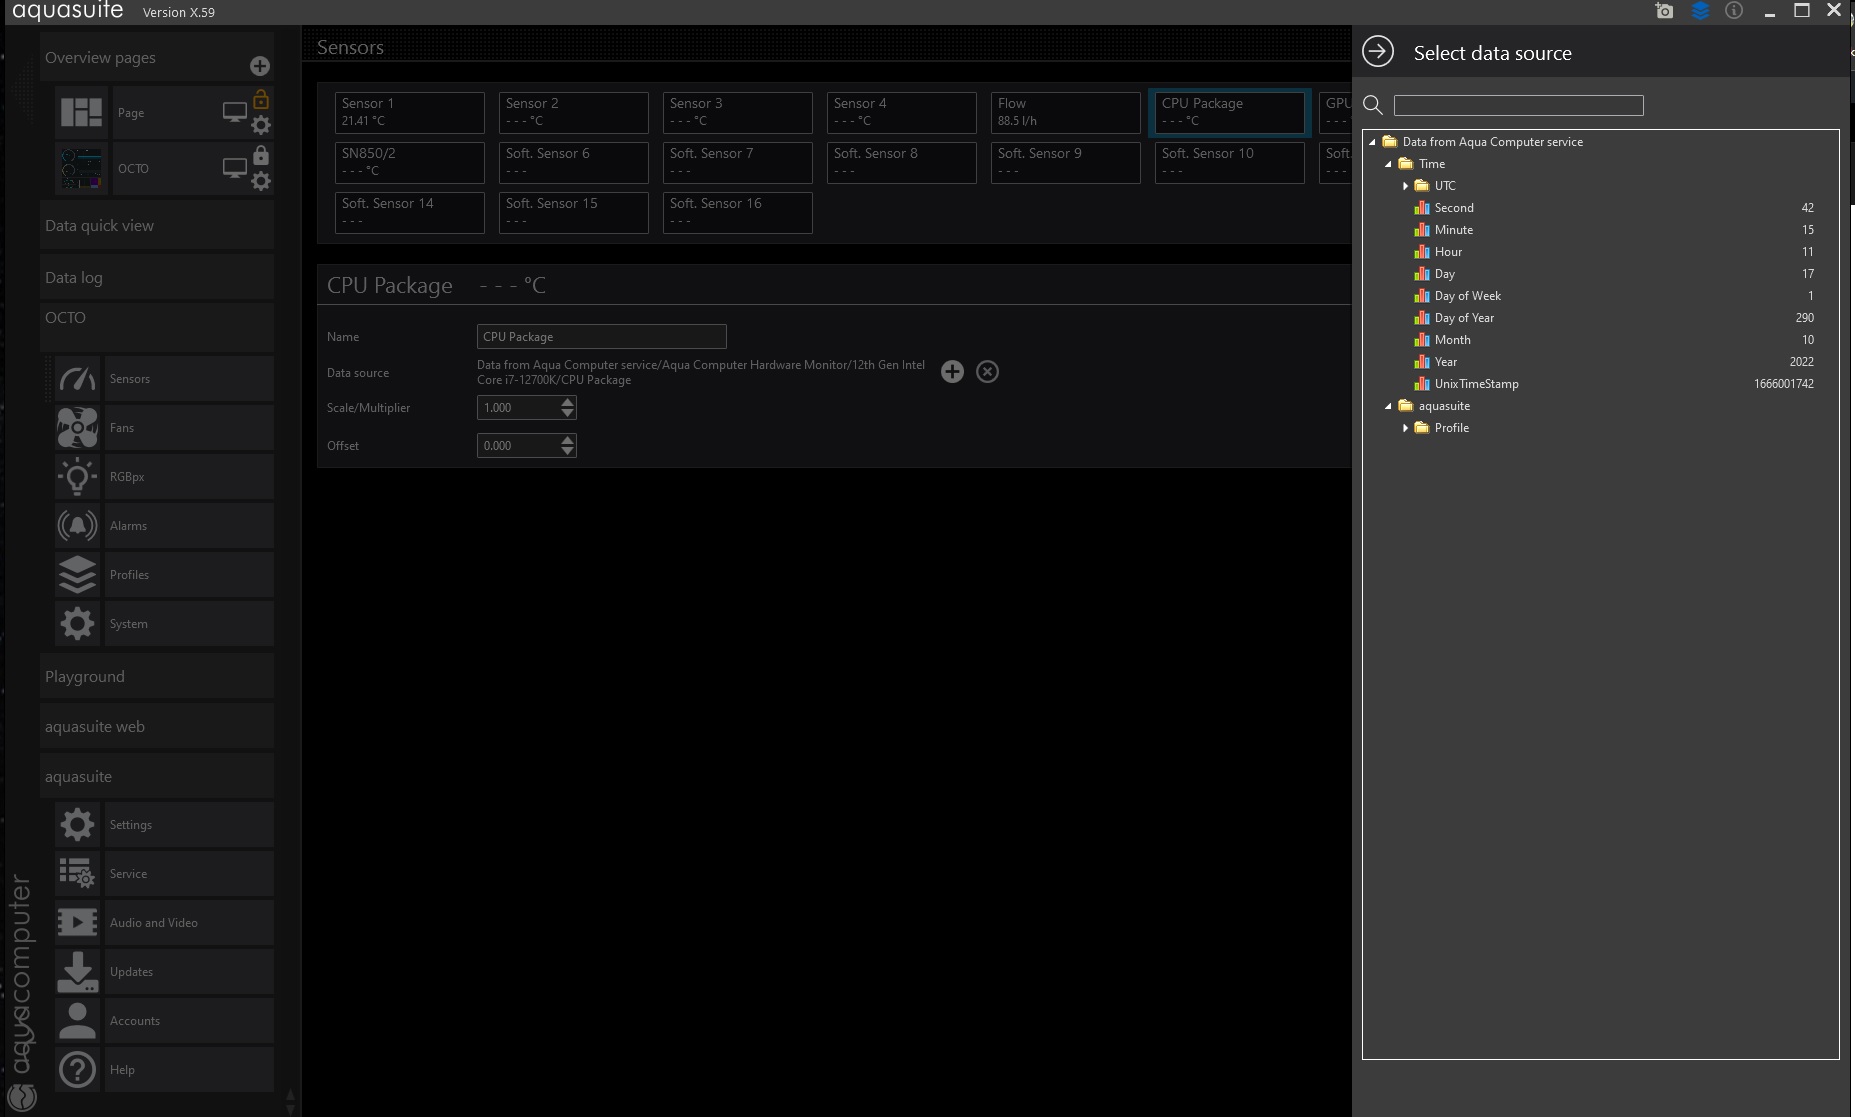Open the Fans section icon
Viewport: 1855px width, 1117px height.
pyautogui.click(x=77, y=428)
